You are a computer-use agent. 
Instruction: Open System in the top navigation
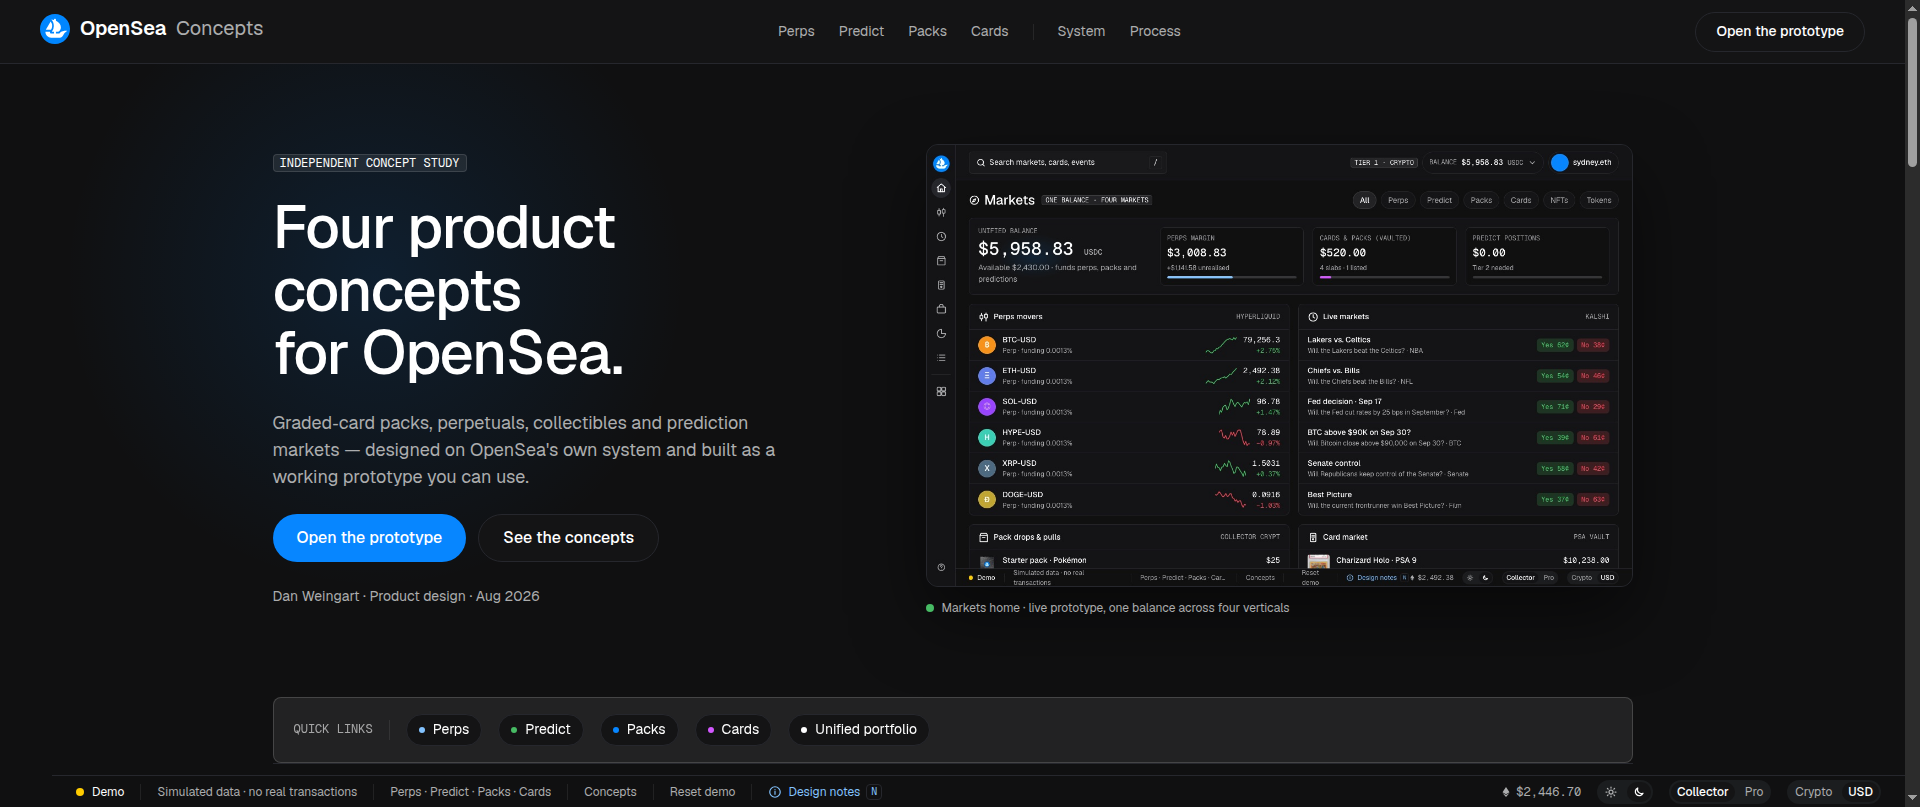pyautogui.click(x=1081, y=31)
